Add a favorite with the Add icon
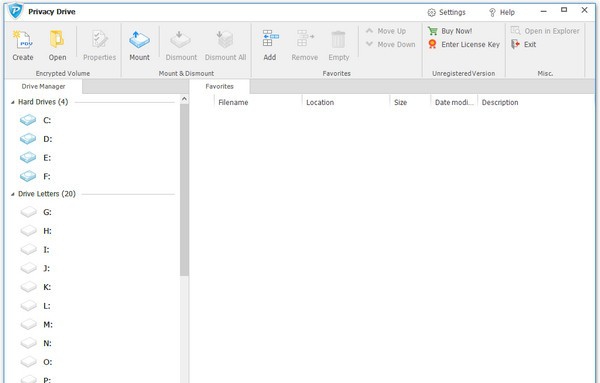Image resolution: width=600 pixels, height=383 pixels. tap(270, 46)
